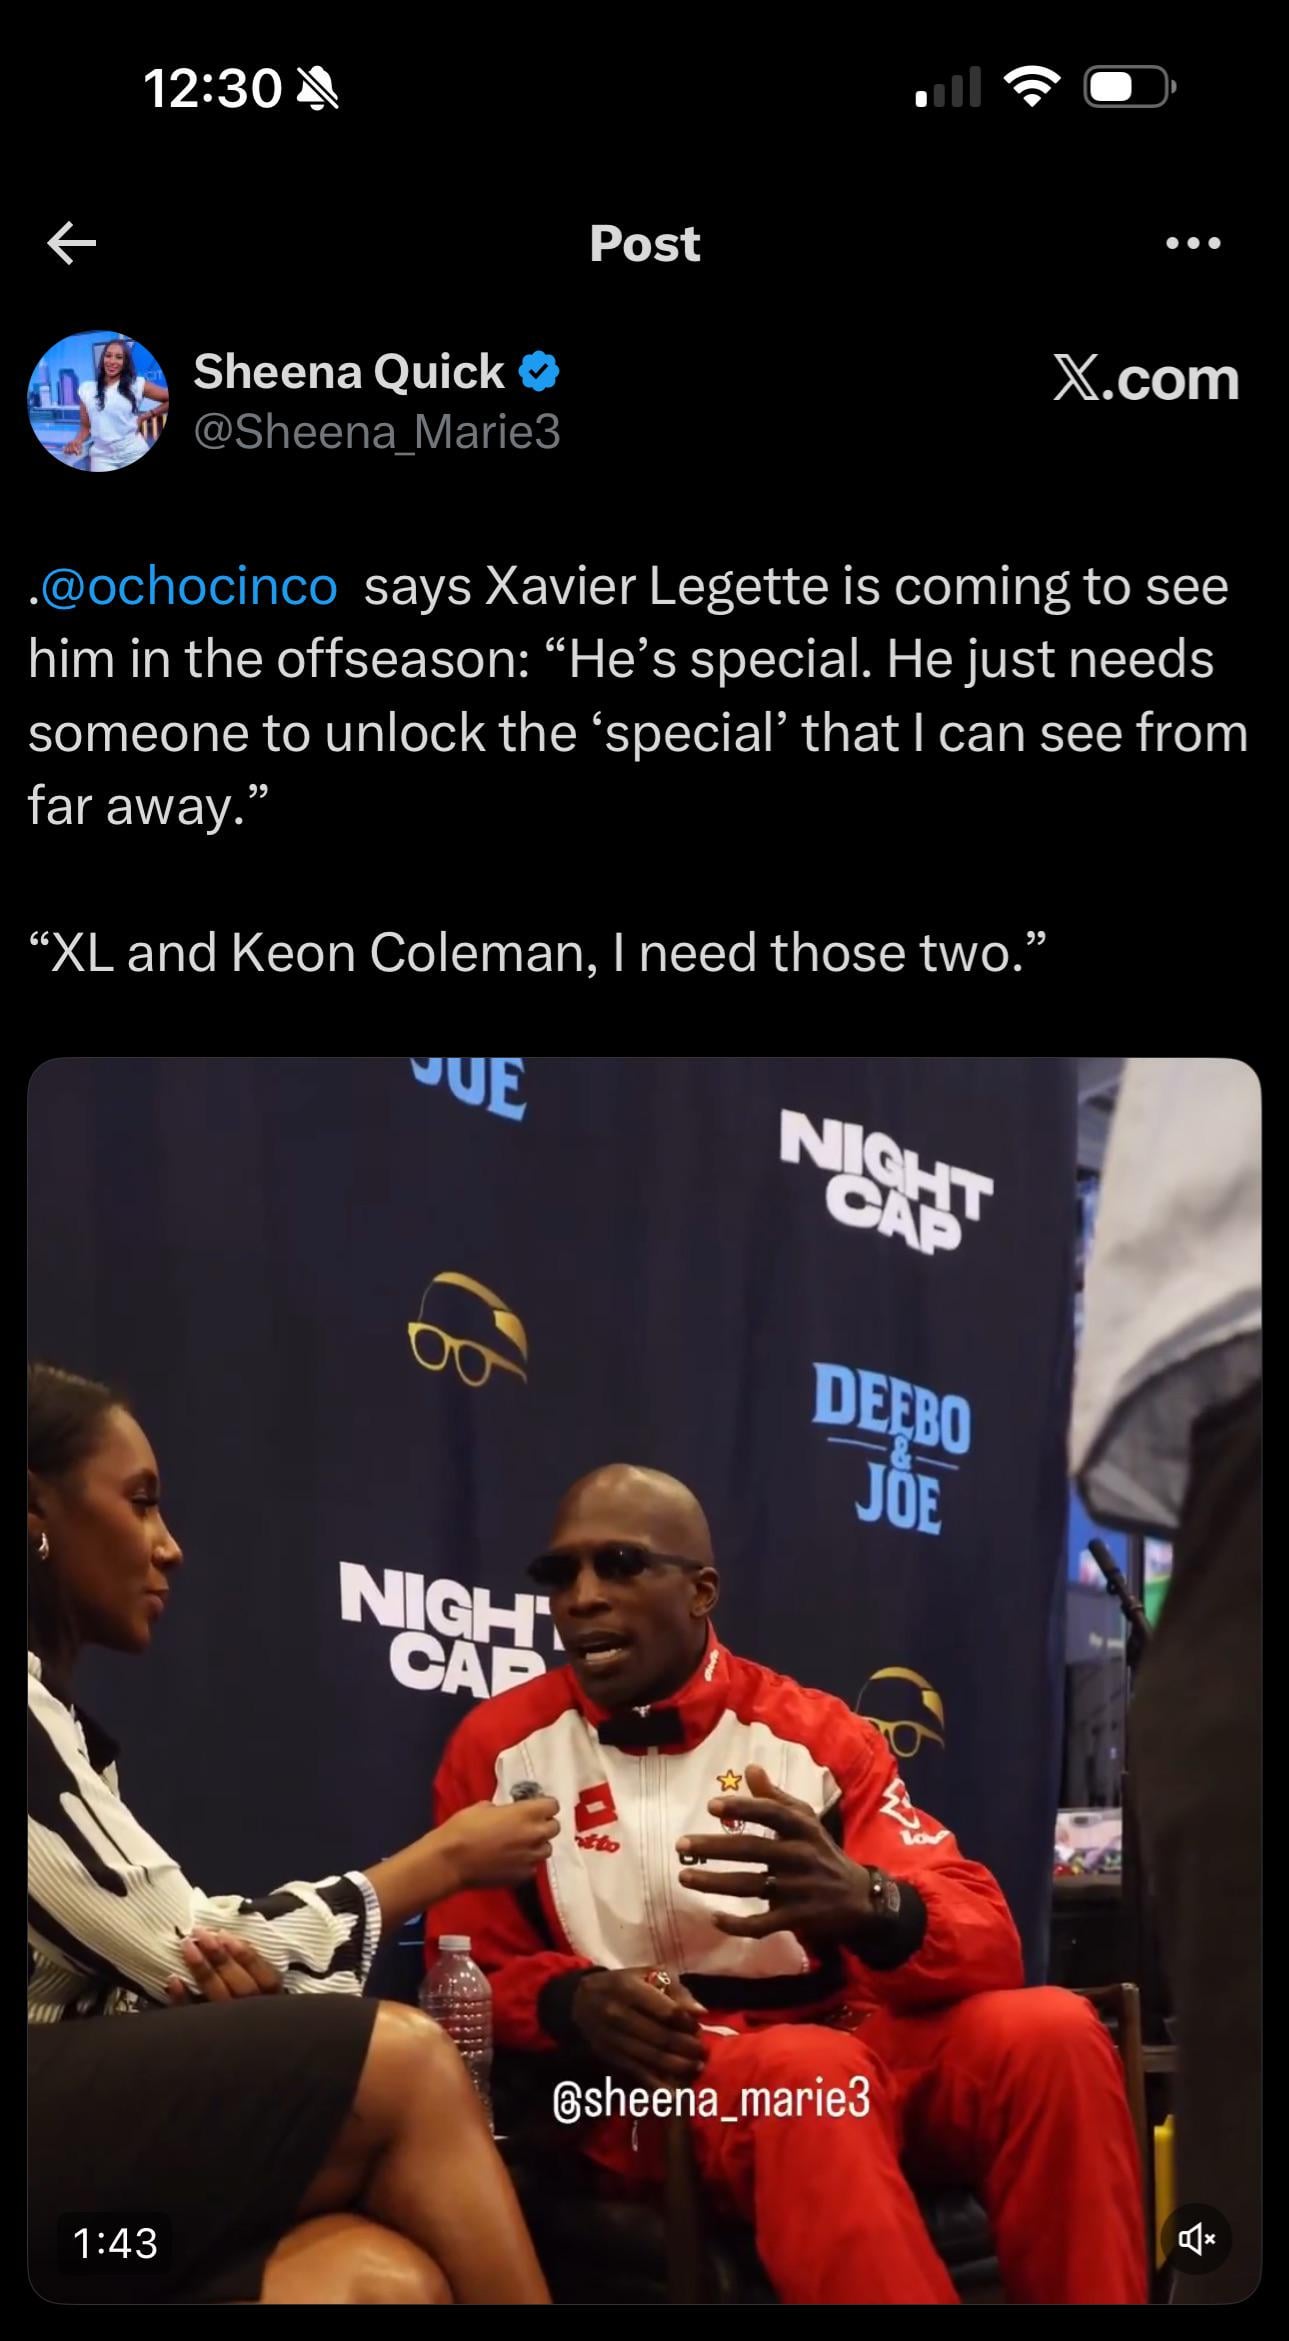
Task: Tap the cellular signal bars icon
Action: [x=947, y=88]
